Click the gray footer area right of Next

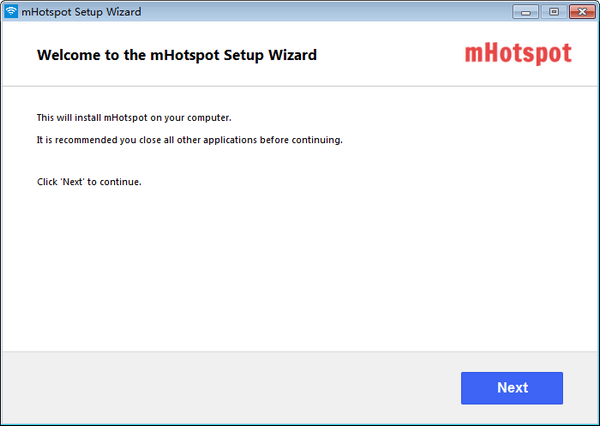point(581,388)
